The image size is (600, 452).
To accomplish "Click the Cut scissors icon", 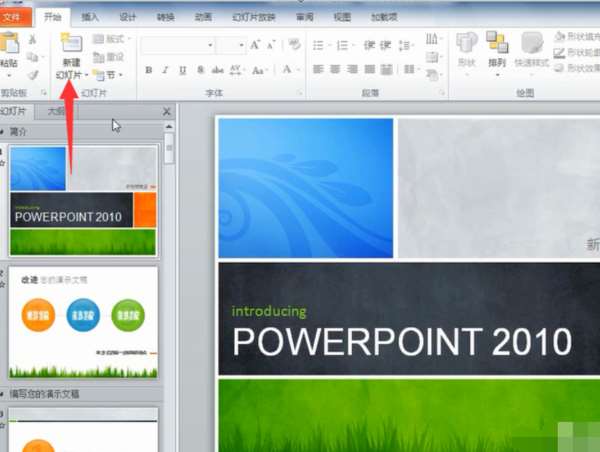I will (33, 39).
